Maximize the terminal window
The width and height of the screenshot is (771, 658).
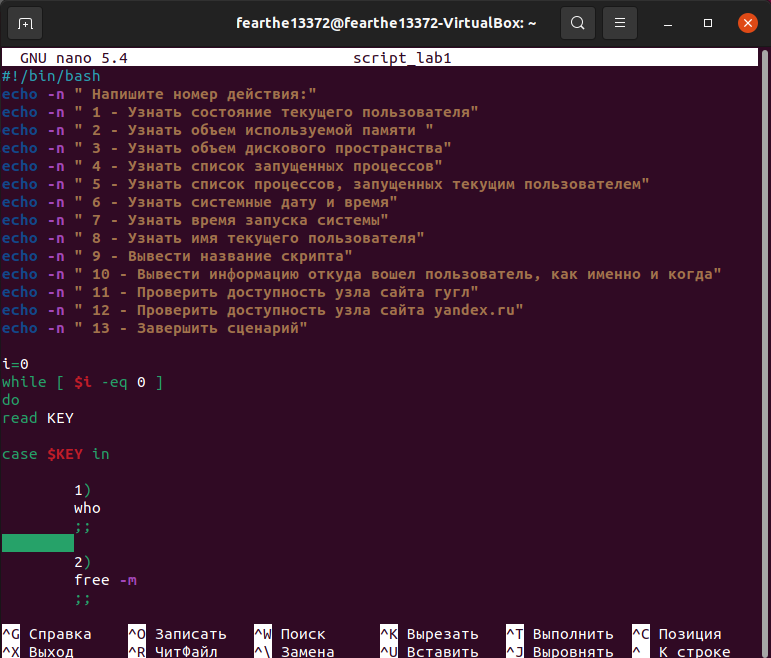click(x=708, y=23)
